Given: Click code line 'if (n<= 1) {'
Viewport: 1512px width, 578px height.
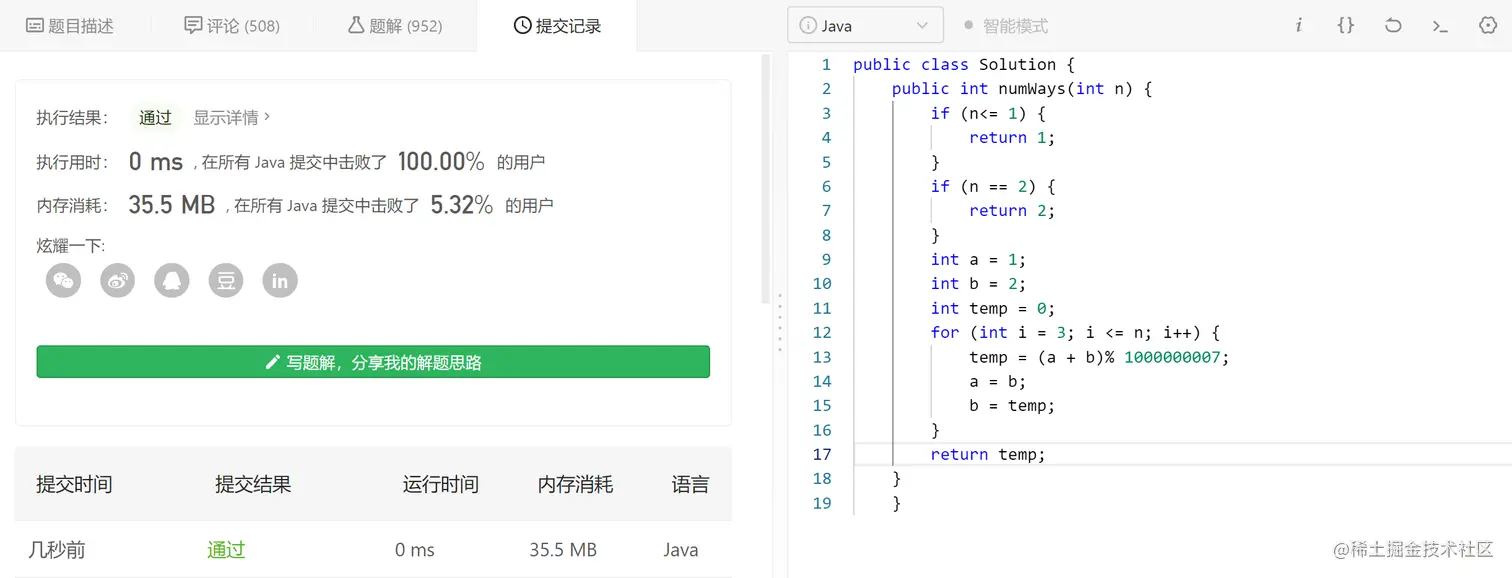Looking at the screenshot, I should tap(988, 113).
